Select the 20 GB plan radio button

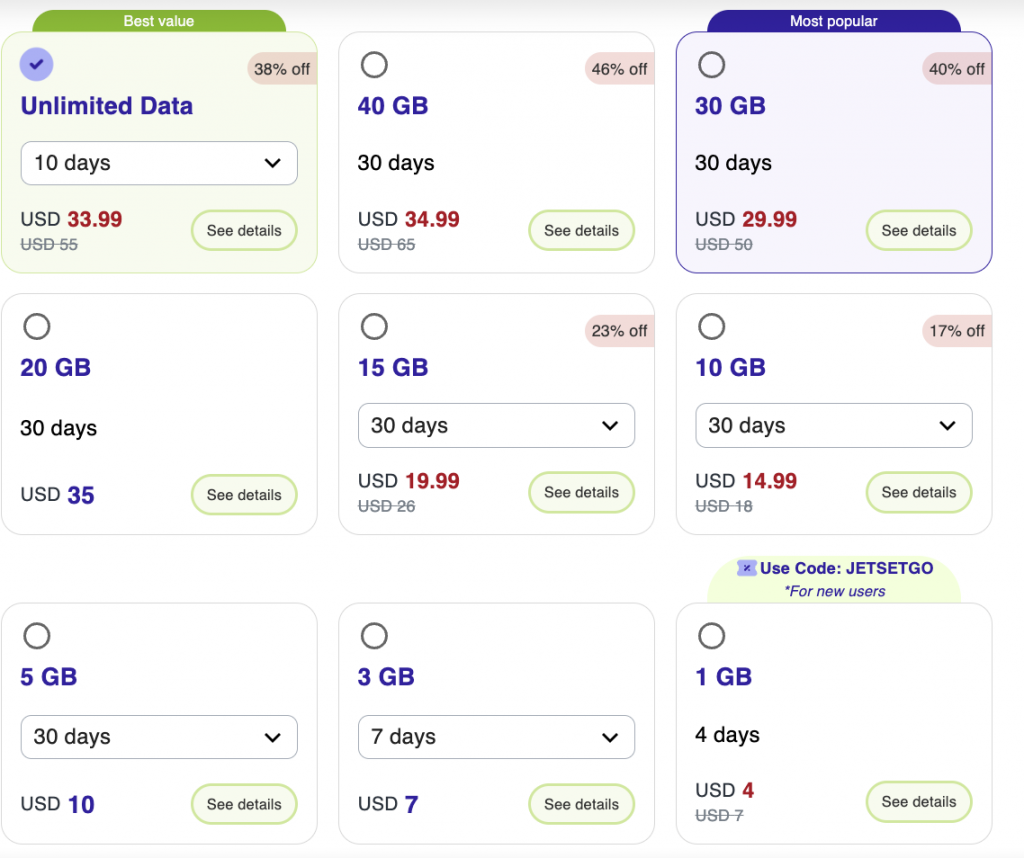37,326
